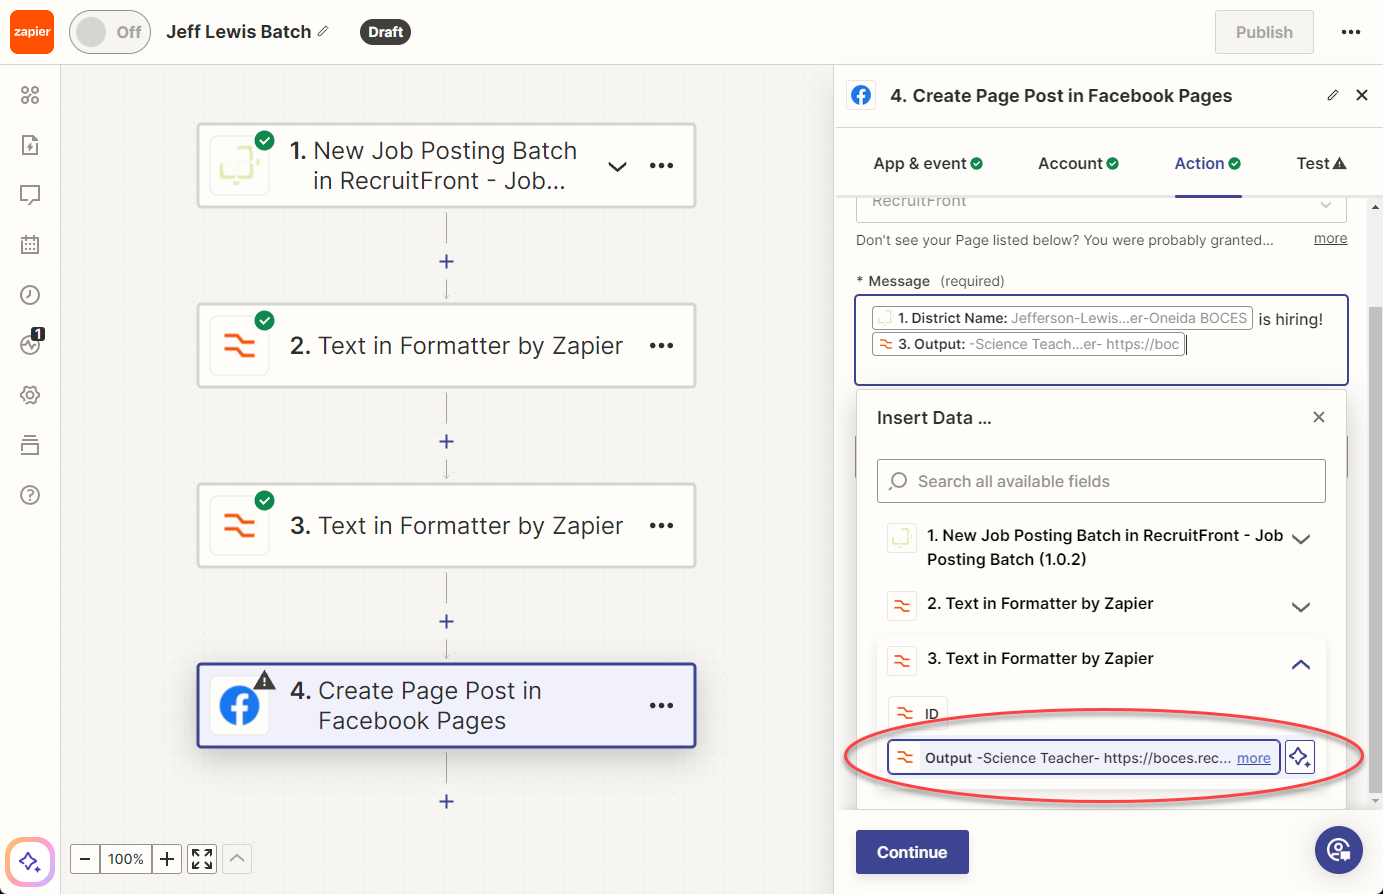Open the Page dropdown showing RecruitFront

click(1101, 206)
